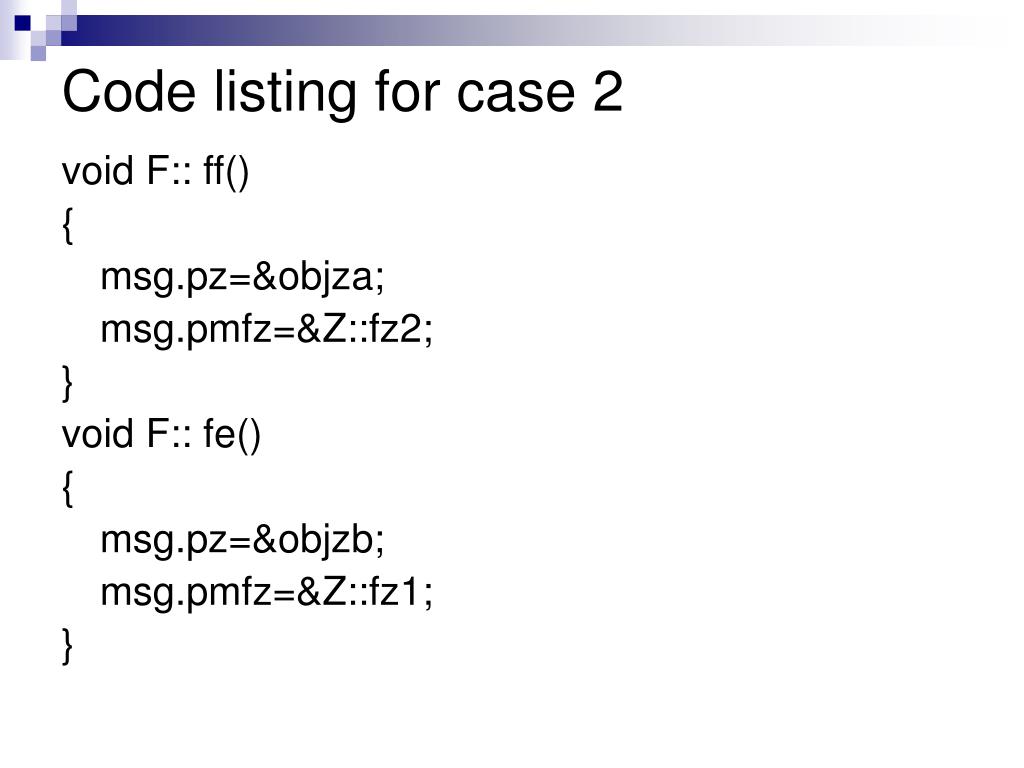Click the 'void F:: ff()' line
Screen dimensions: 1024x768
point(155,172)
